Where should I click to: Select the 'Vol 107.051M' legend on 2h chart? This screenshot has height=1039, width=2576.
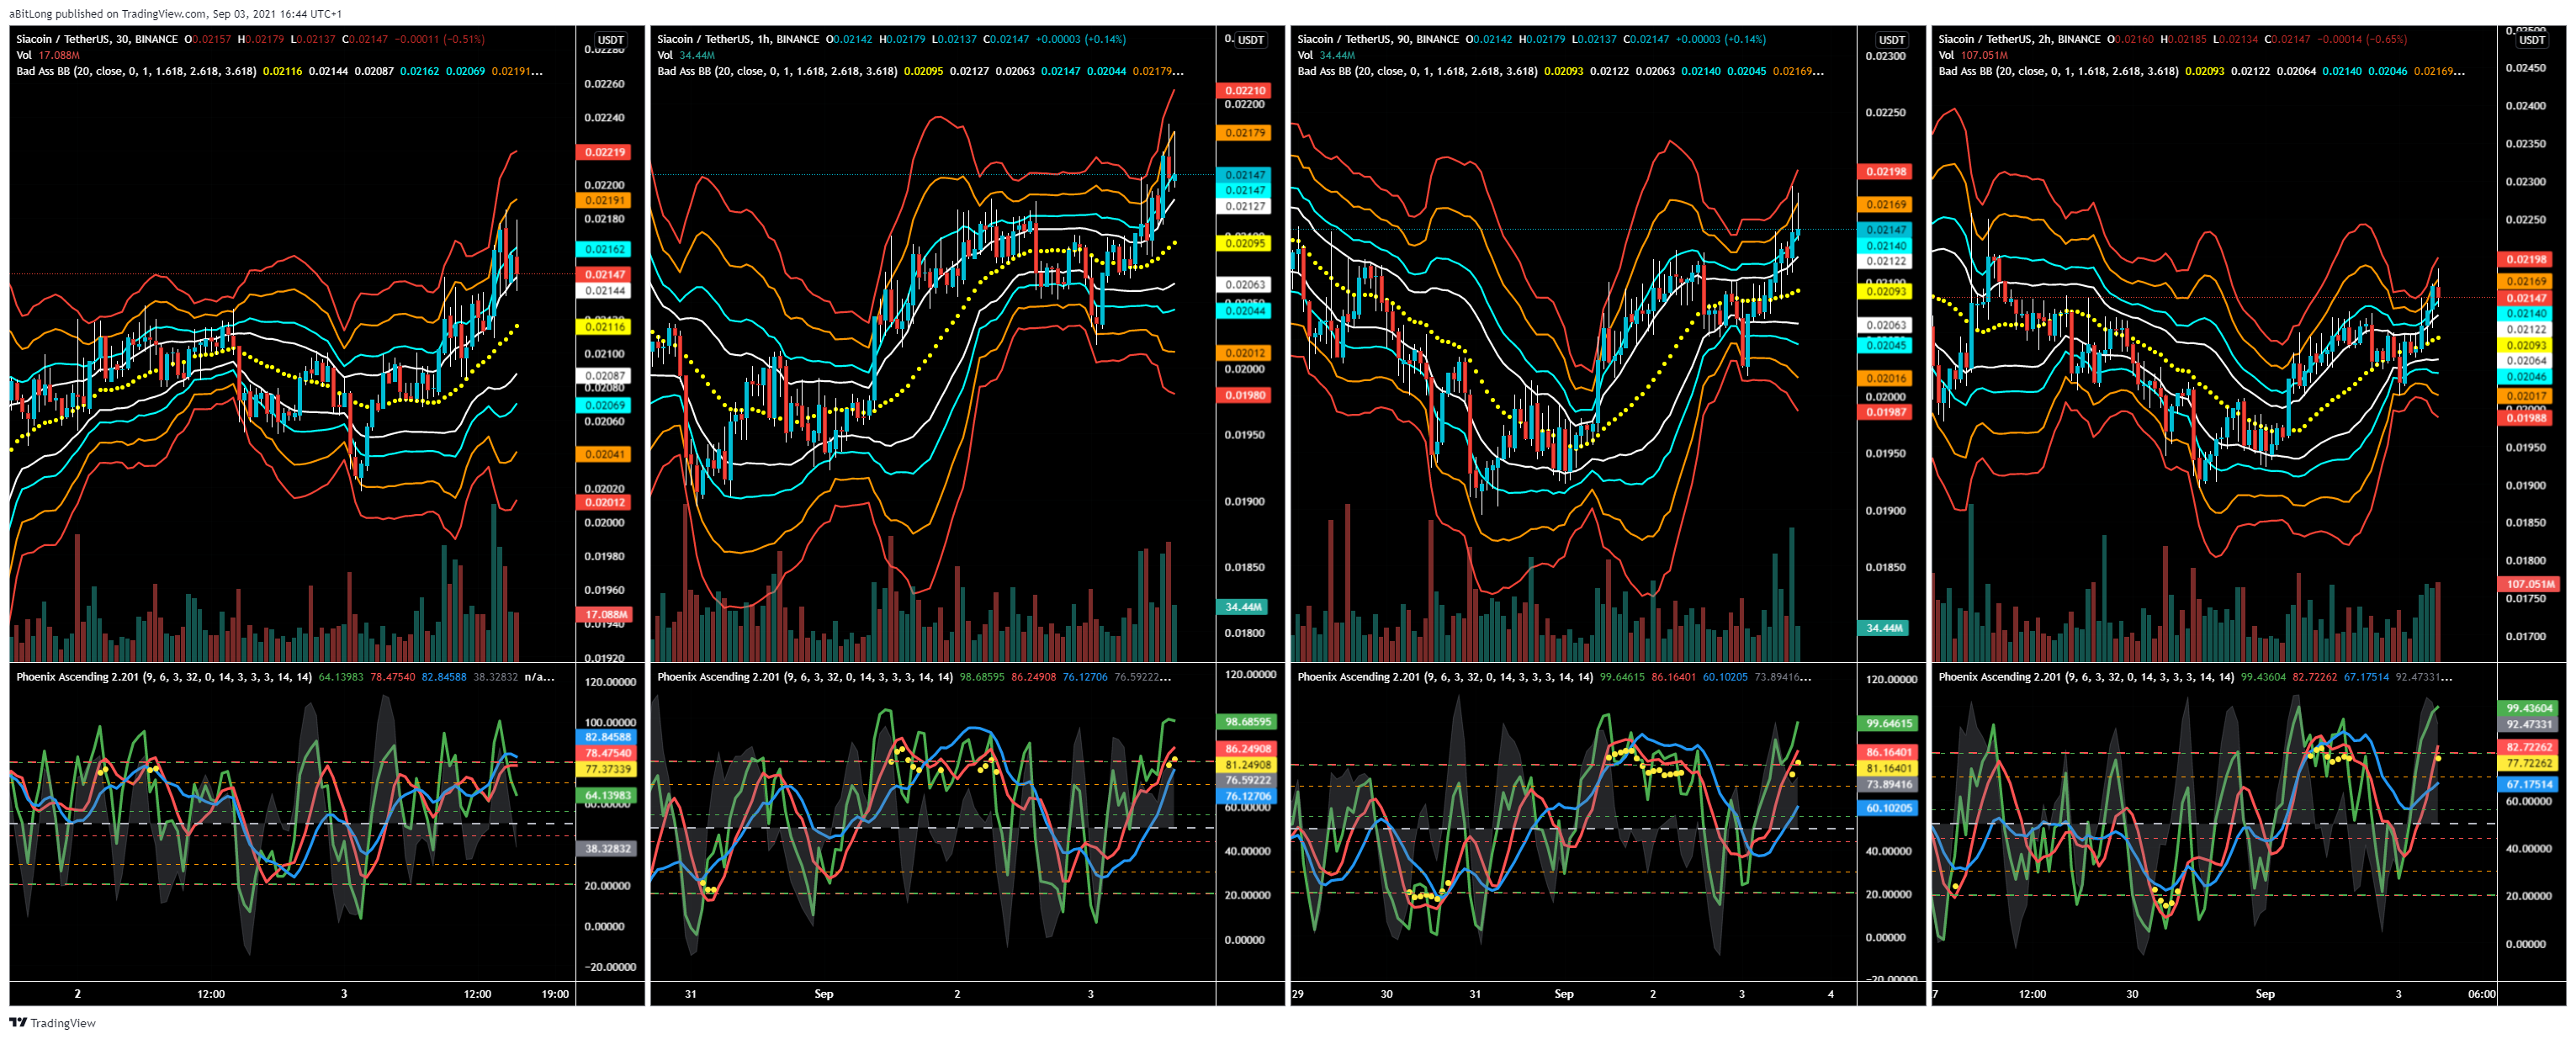point(1973,55)
